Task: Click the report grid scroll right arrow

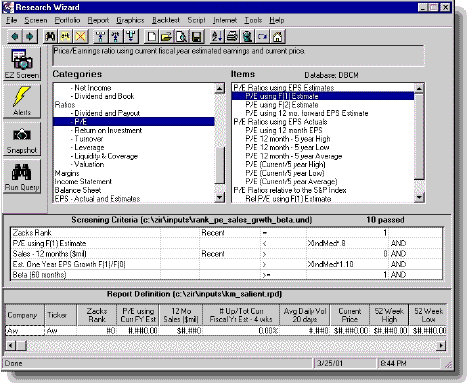Action: point(441,345)
